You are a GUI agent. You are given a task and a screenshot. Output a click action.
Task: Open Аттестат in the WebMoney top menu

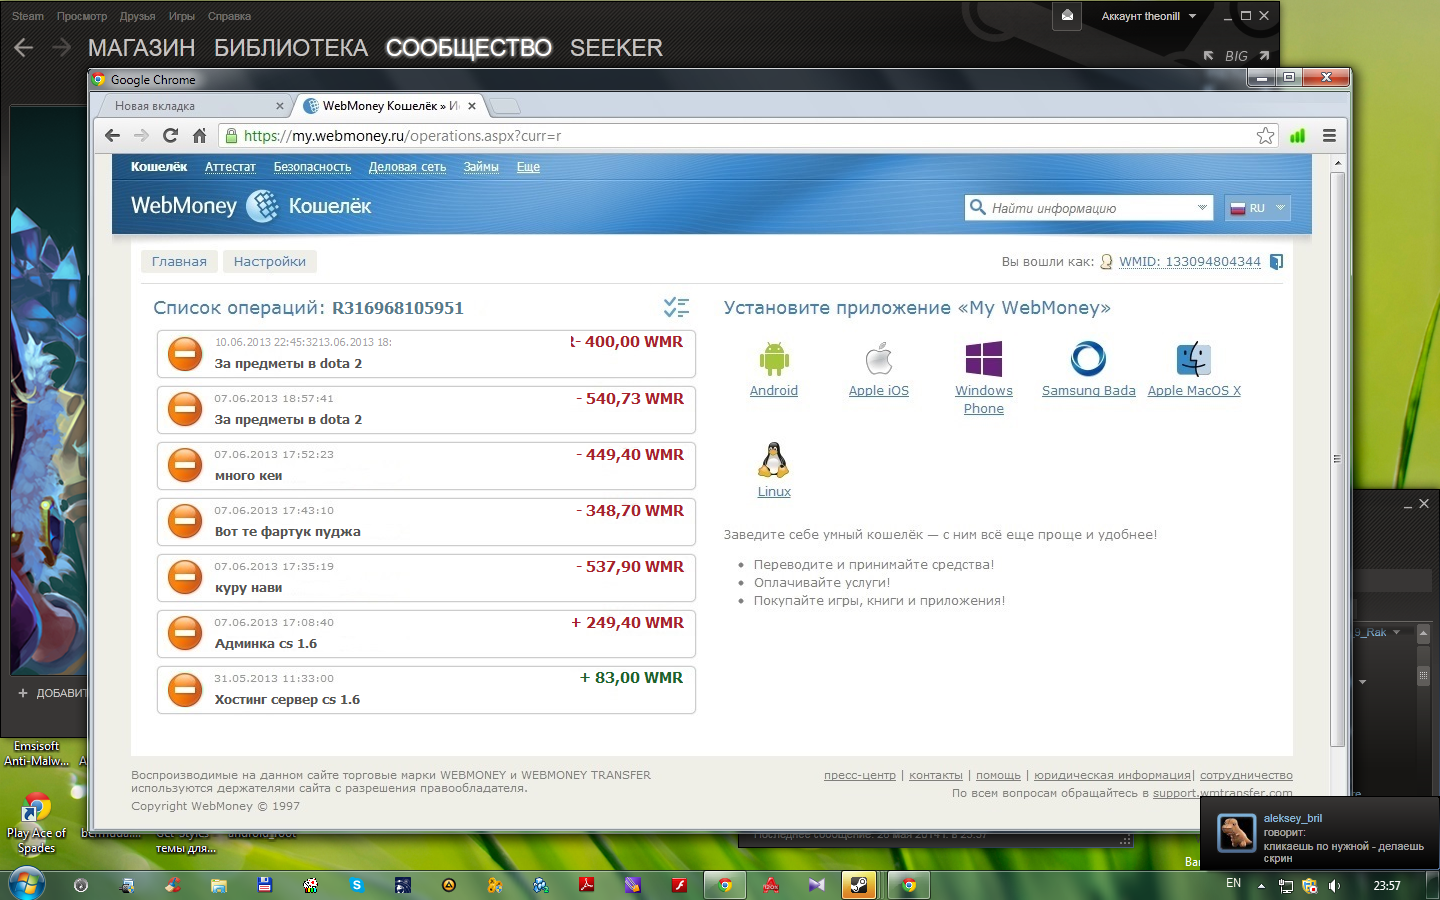point(230,167)
